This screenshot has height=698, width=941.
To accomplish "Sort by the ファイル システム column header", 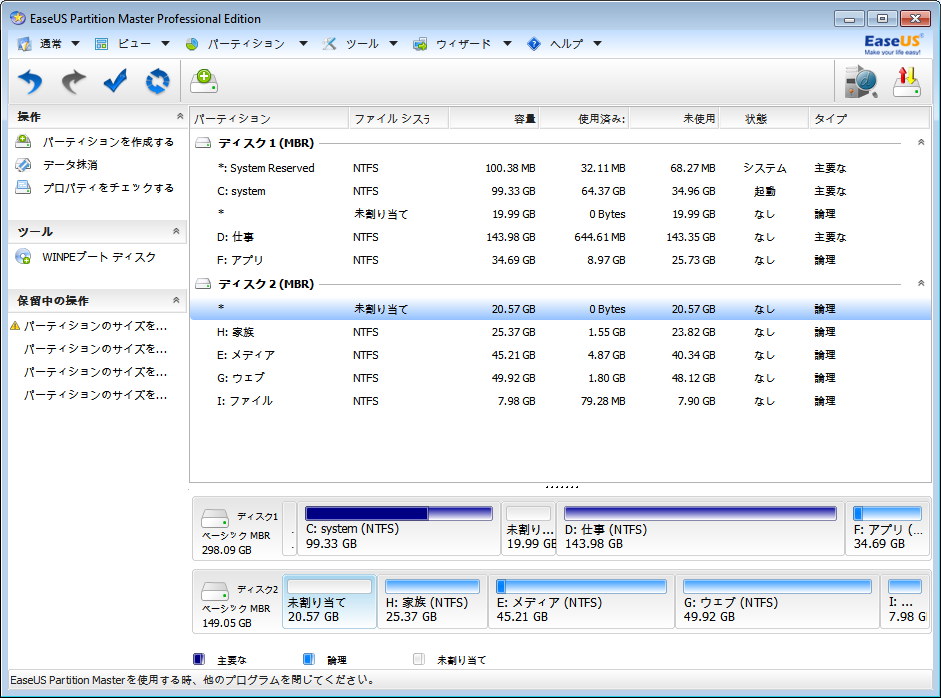I will (398, 119).
